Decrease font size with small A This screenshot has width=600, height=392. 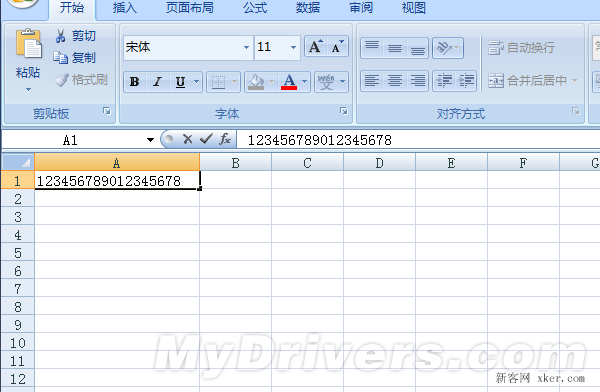pyautogui.click(x=338, y=47)
